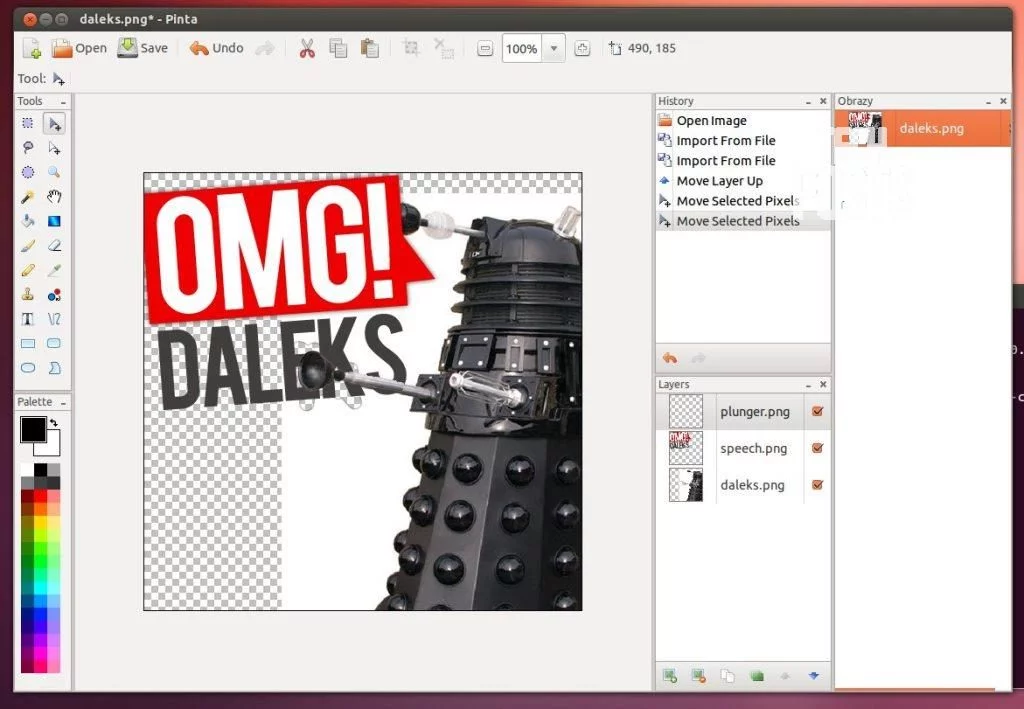1024x709 pixels.
Task: Click the Crop to Selection icon
Action: tap(411, 48)
